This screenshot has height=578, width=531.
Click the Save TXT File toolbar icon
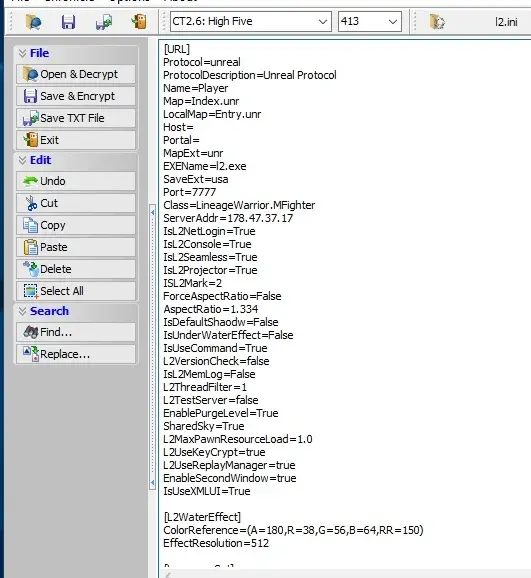104,22
